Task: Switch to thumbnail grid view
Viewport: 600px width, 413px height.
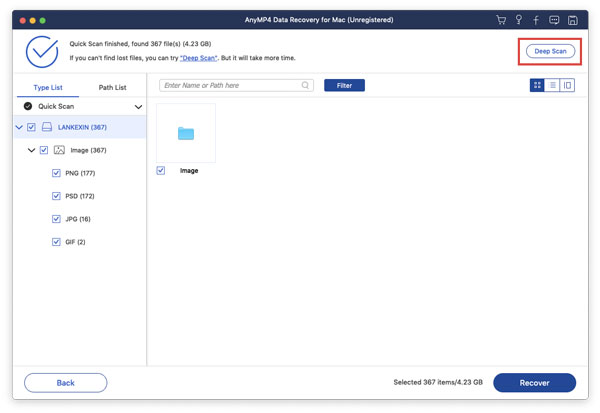Action: pyautogui.click(x=537, y=85)
